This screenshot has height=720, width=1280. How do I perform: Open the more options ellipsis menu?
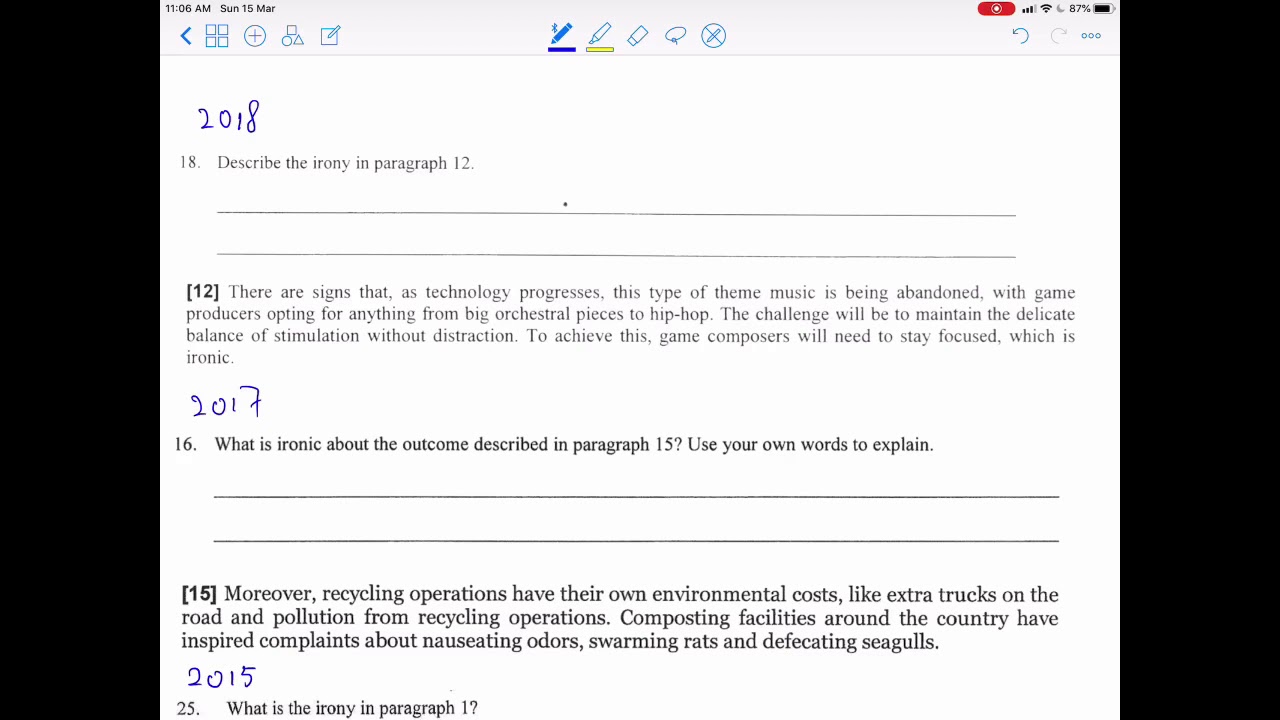(x=1091, y=36)
